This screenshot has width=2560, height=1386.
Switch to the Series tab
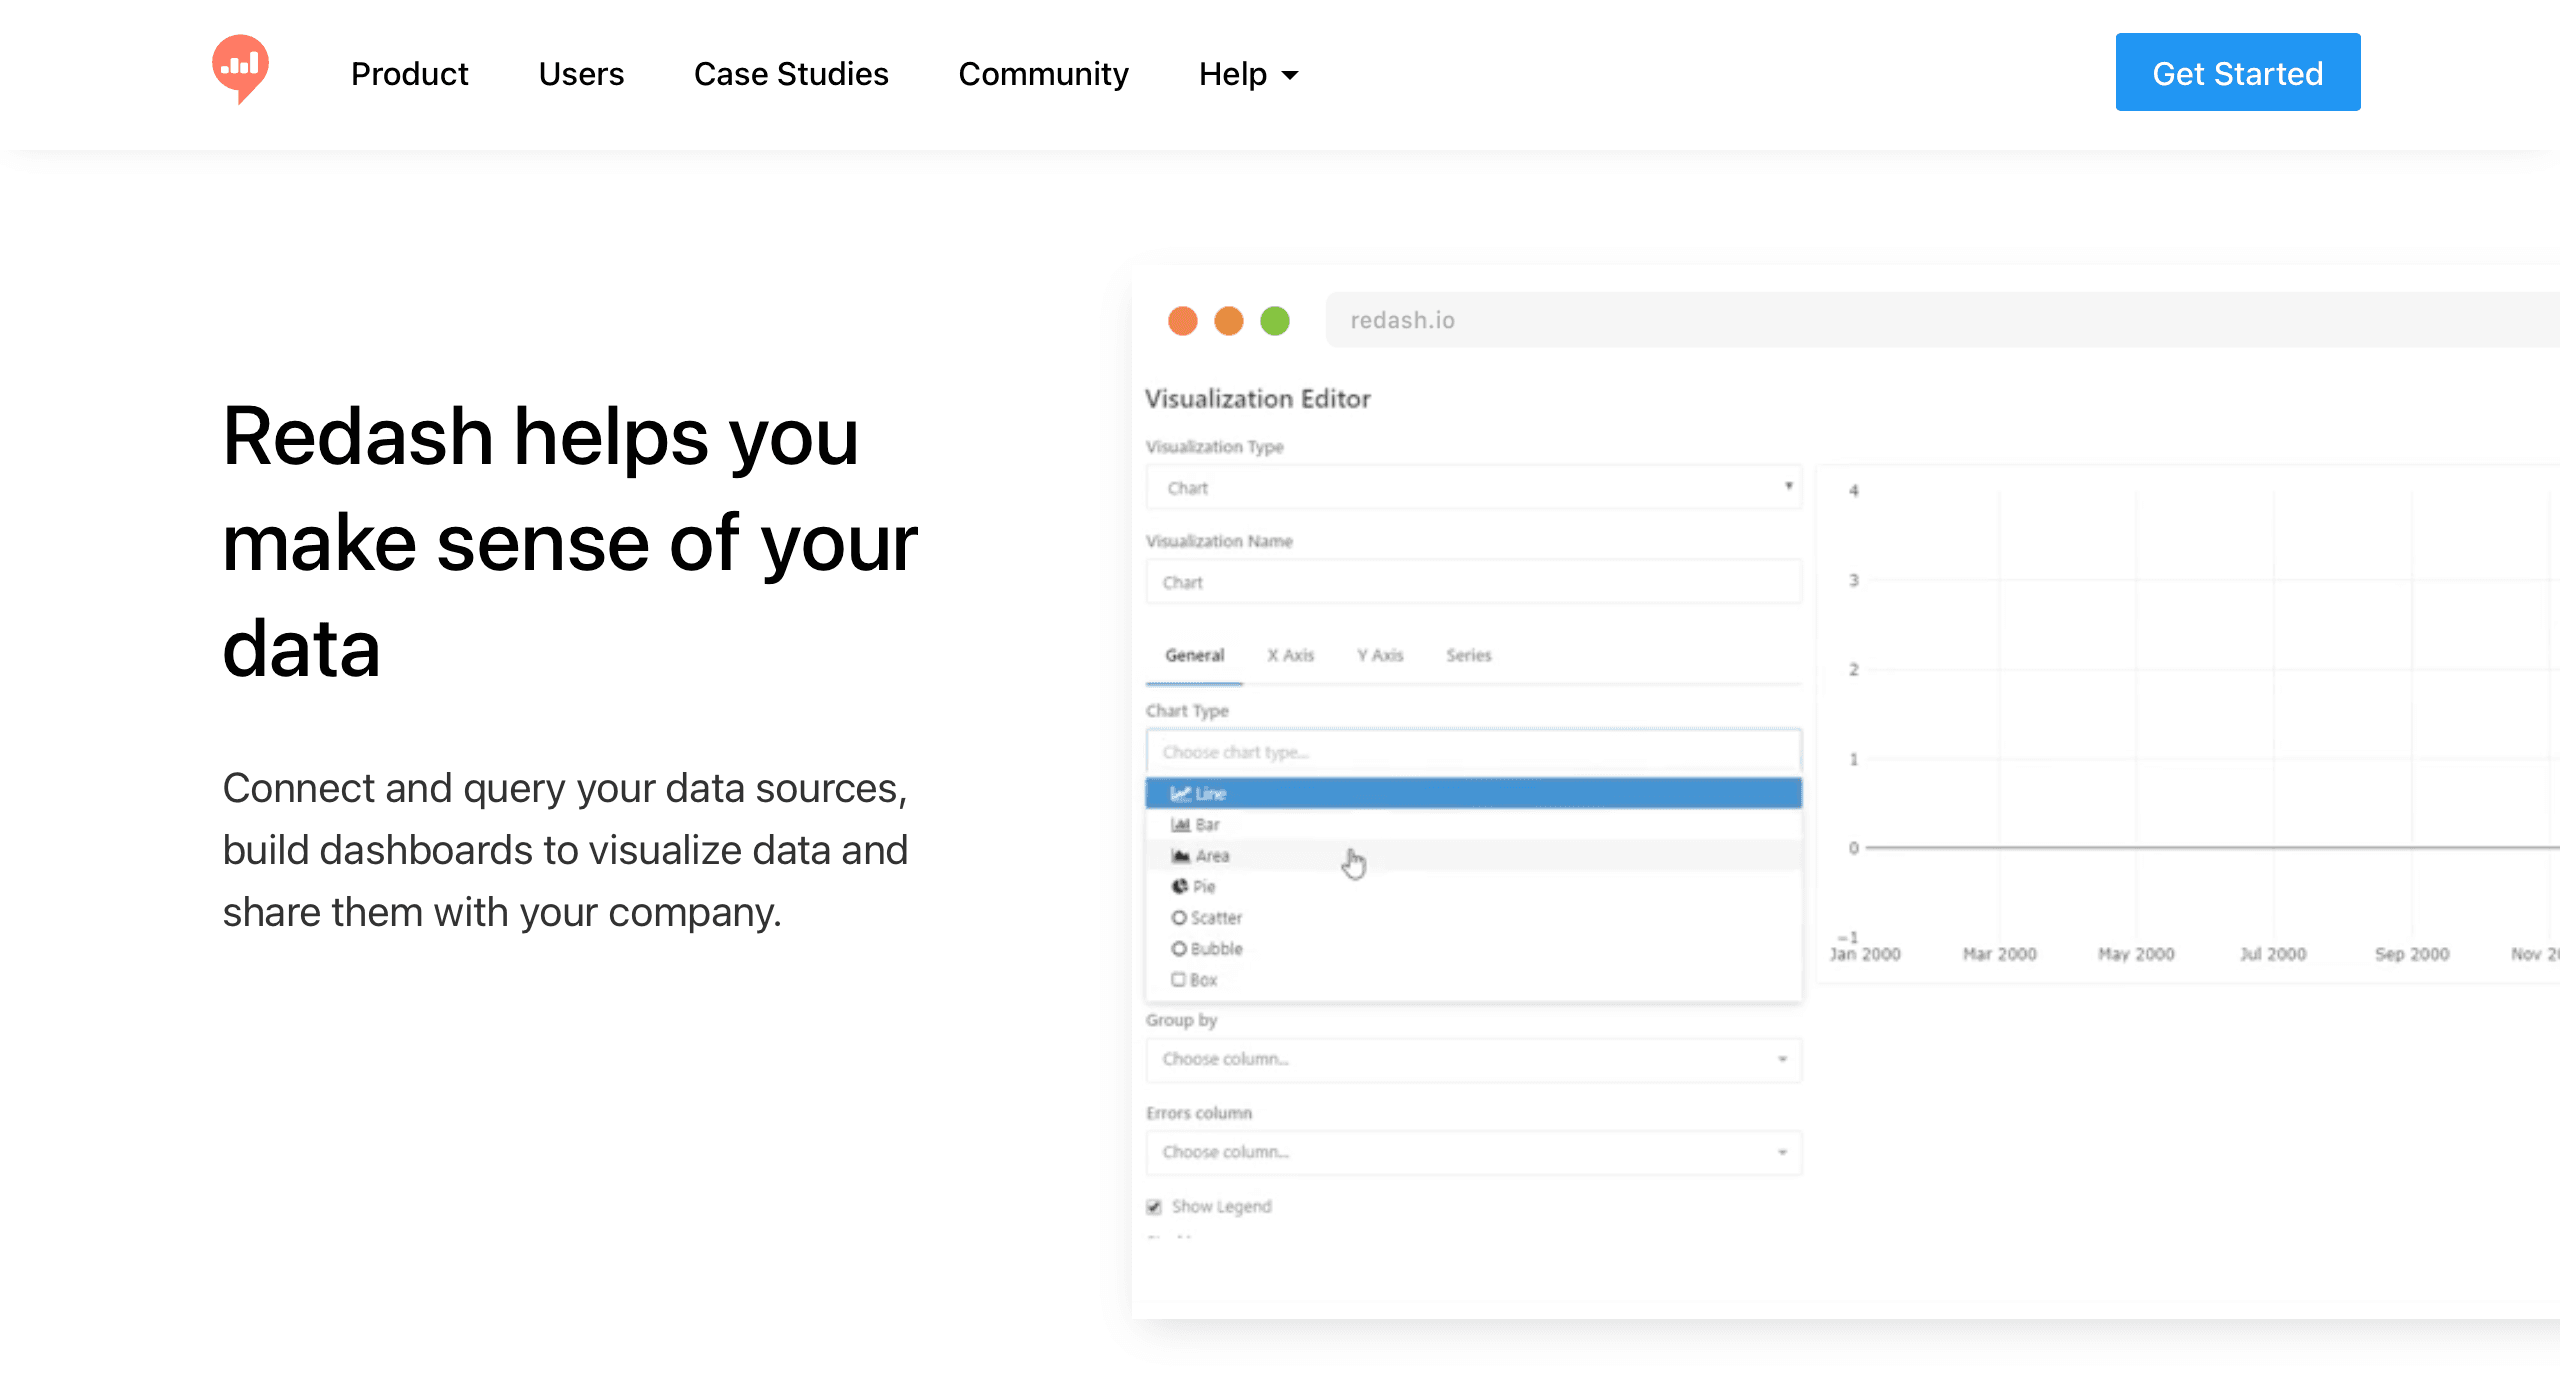[1468, 655]
